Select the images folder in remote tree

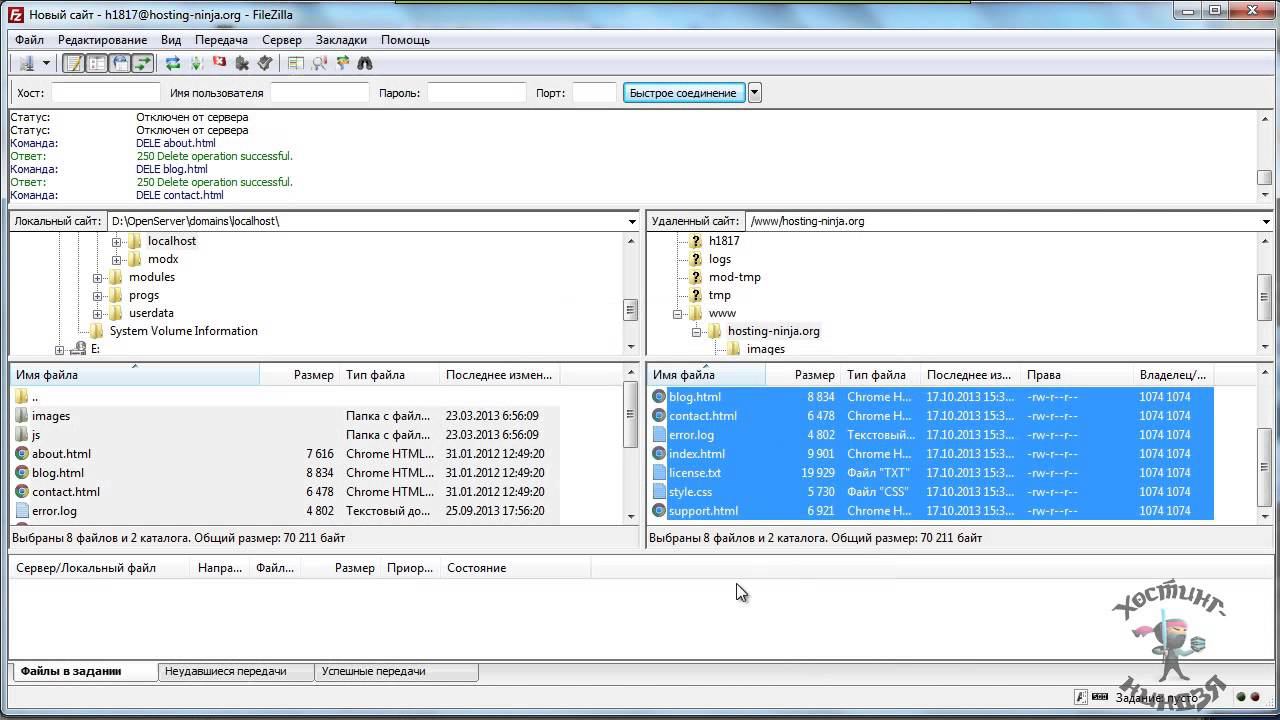765,349
